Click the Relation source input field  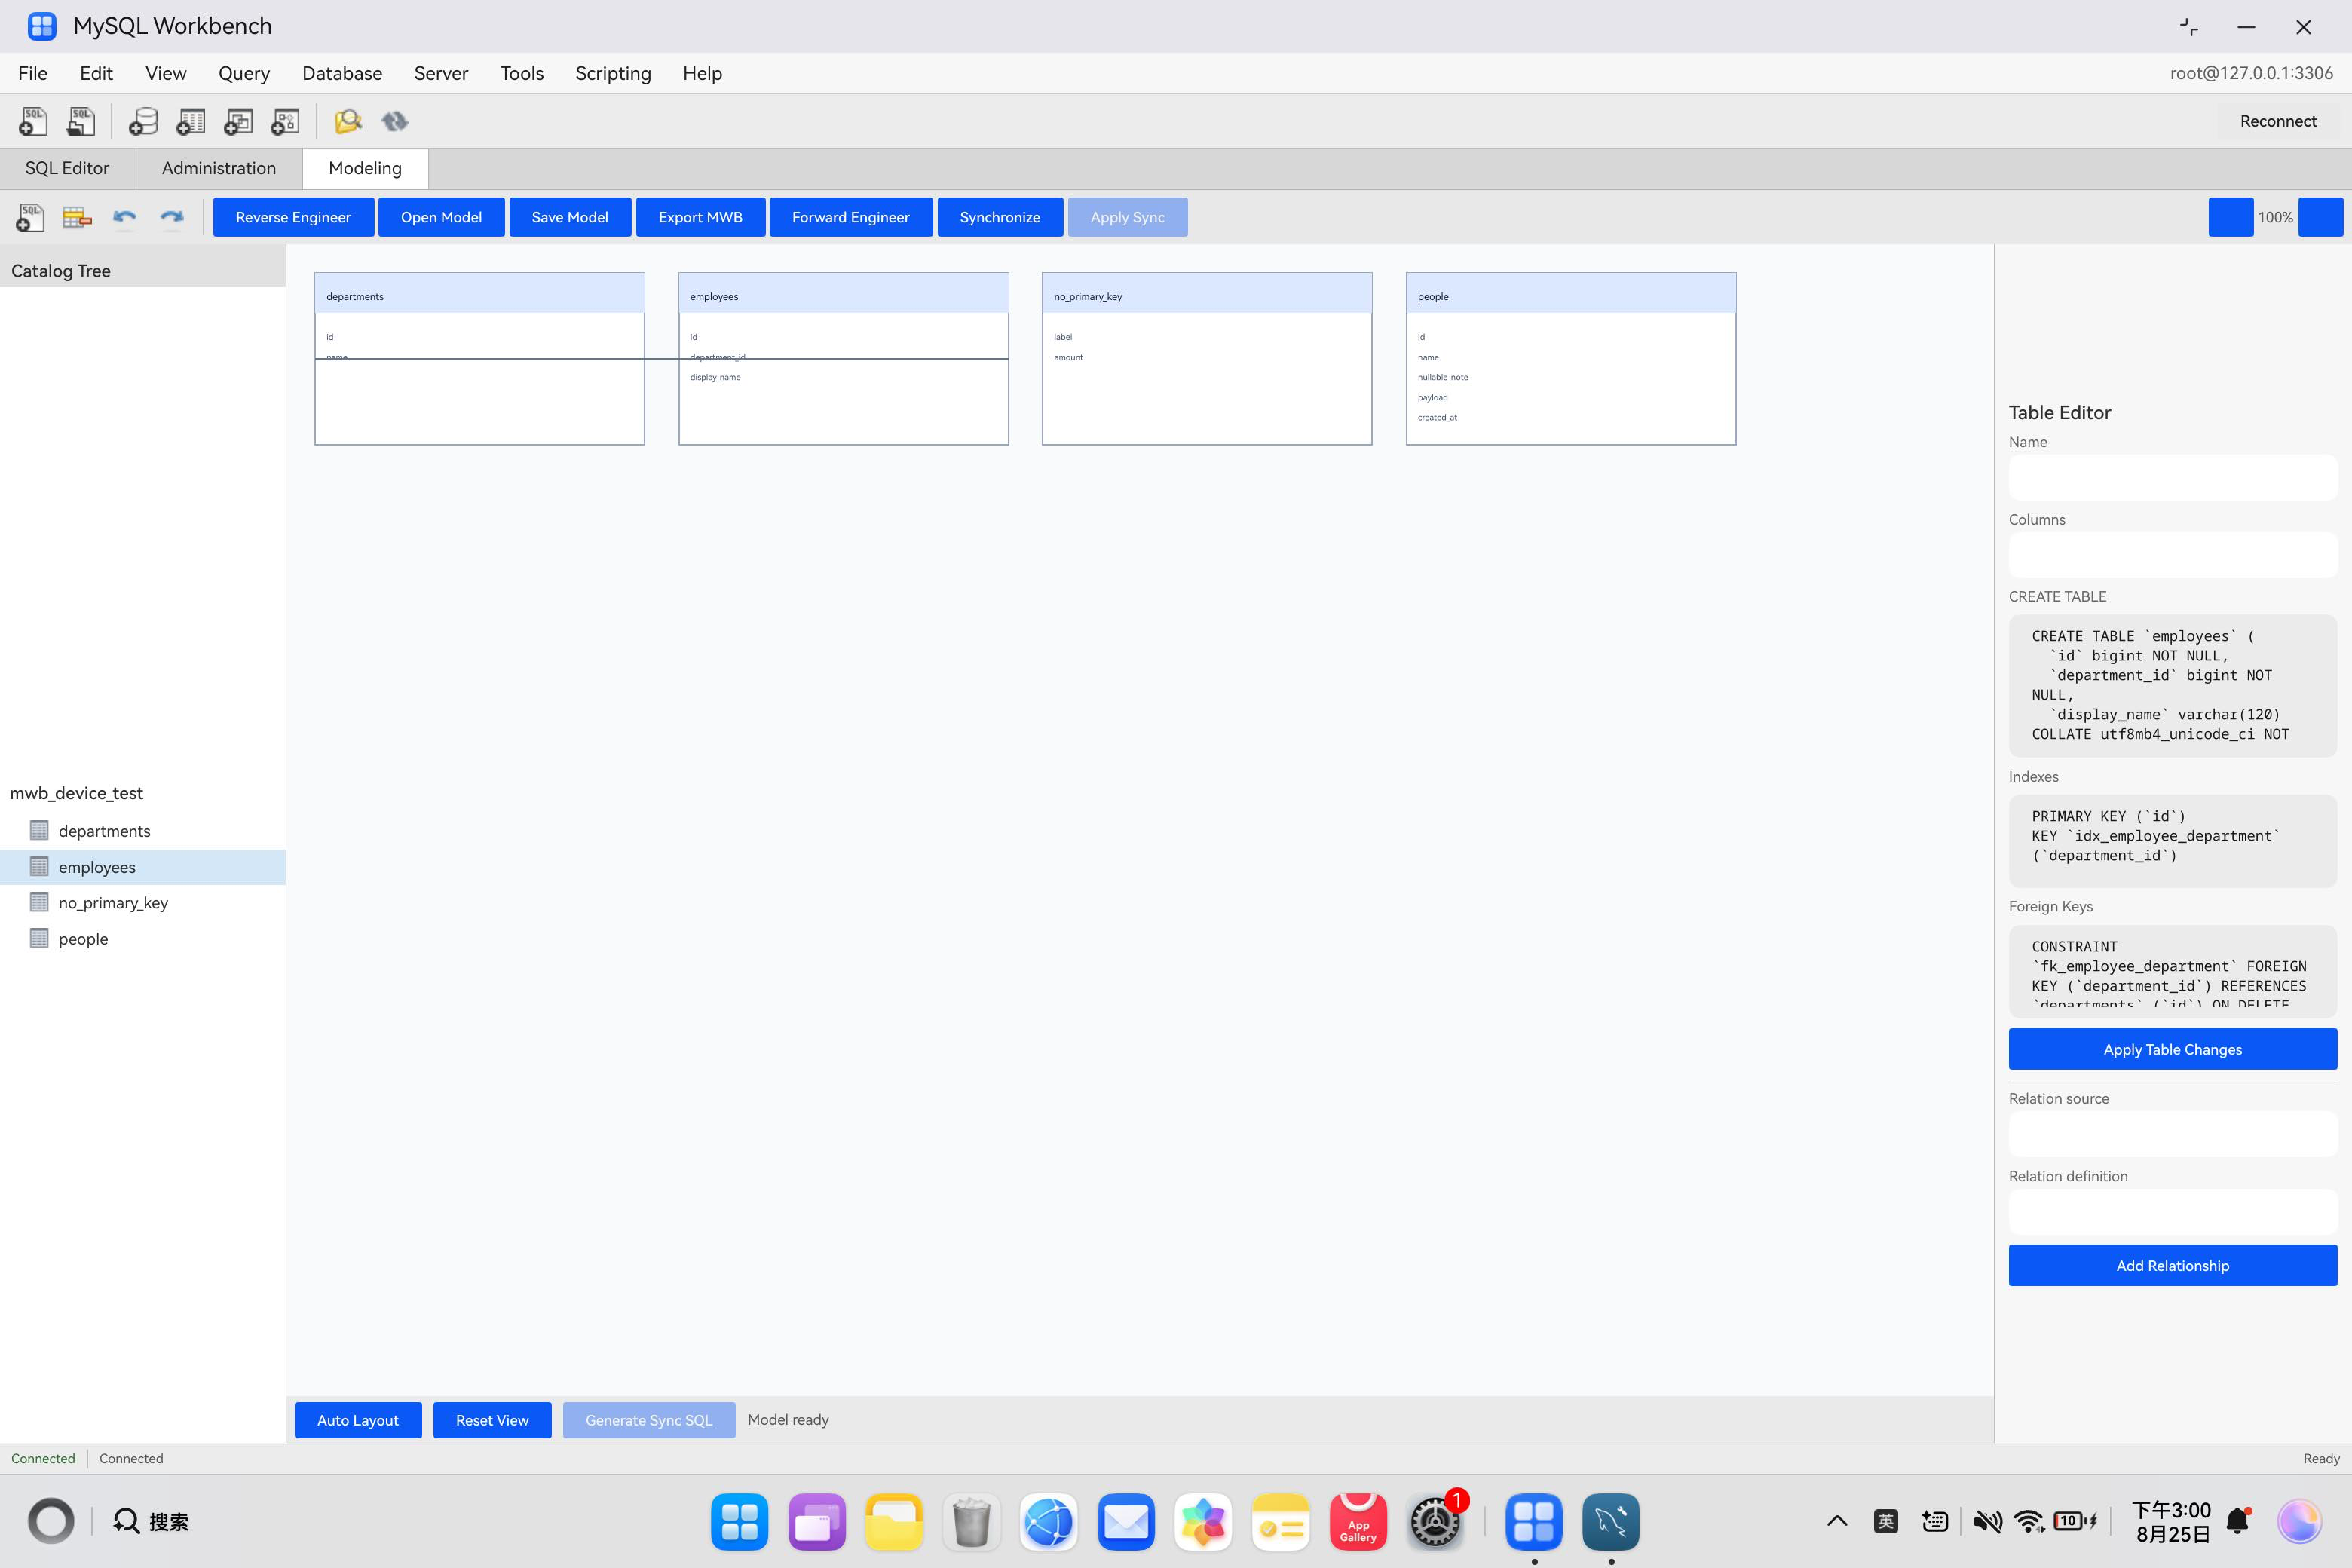pos(2172,1134)
